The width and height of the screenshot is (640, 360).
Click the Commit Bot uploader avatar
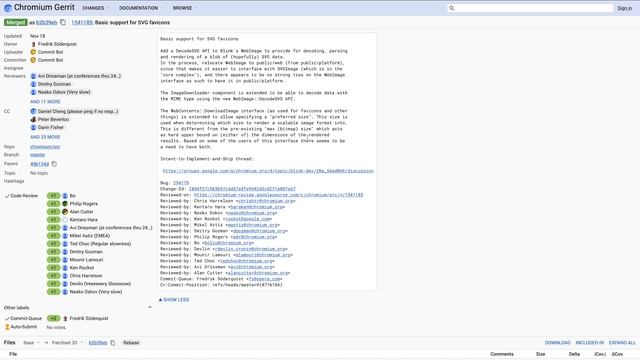point(33,52)
